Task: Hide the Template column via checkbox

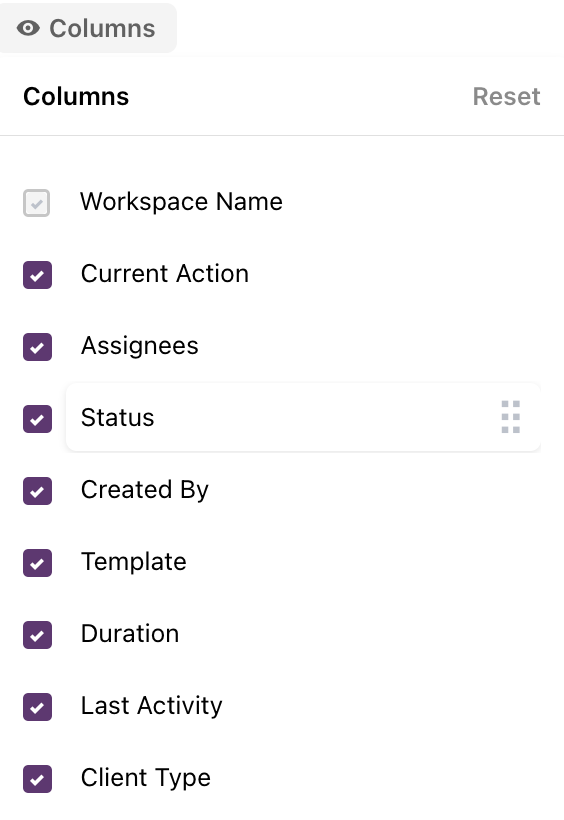Action: 37,563
